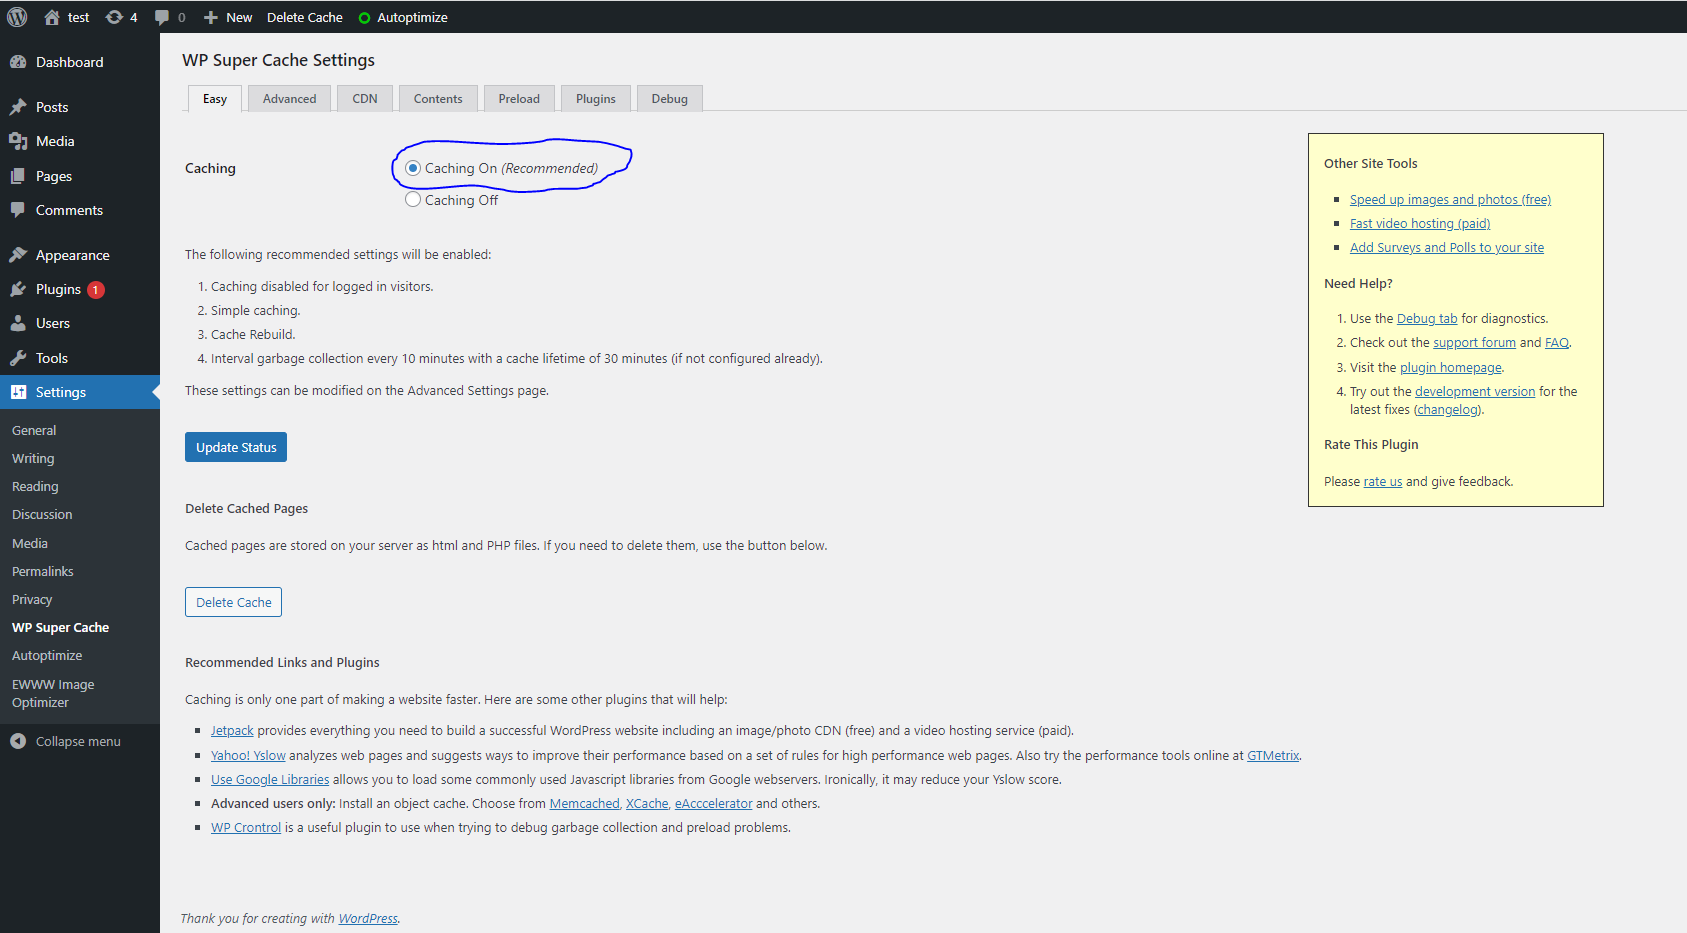The height and width of the screenshot is (933, 1687).
Task: Click the Posts pushpin icon
Action: click(x=18, y=107)
